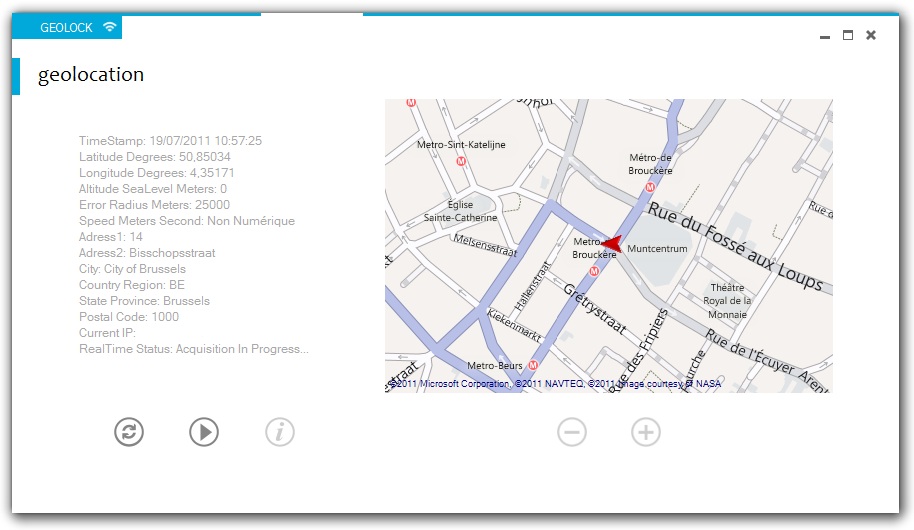Minimize the Geolock window
This screenshot has width=914, height=530.
point(825,36)
